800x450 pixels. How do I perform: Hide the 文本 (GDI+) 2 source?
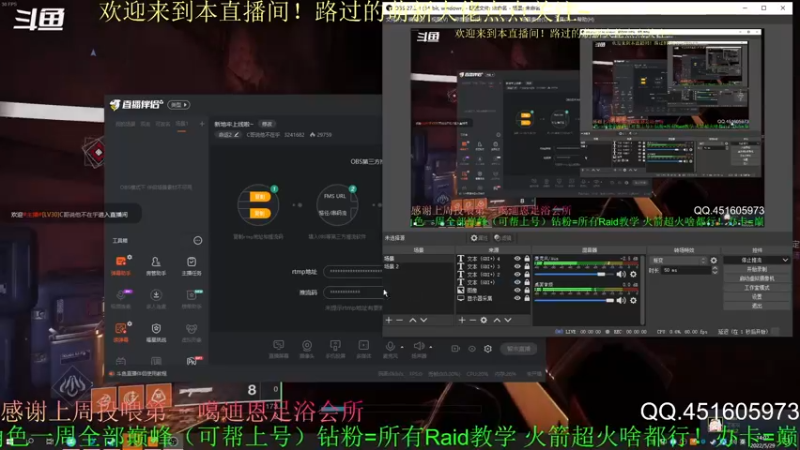(517, 274)
